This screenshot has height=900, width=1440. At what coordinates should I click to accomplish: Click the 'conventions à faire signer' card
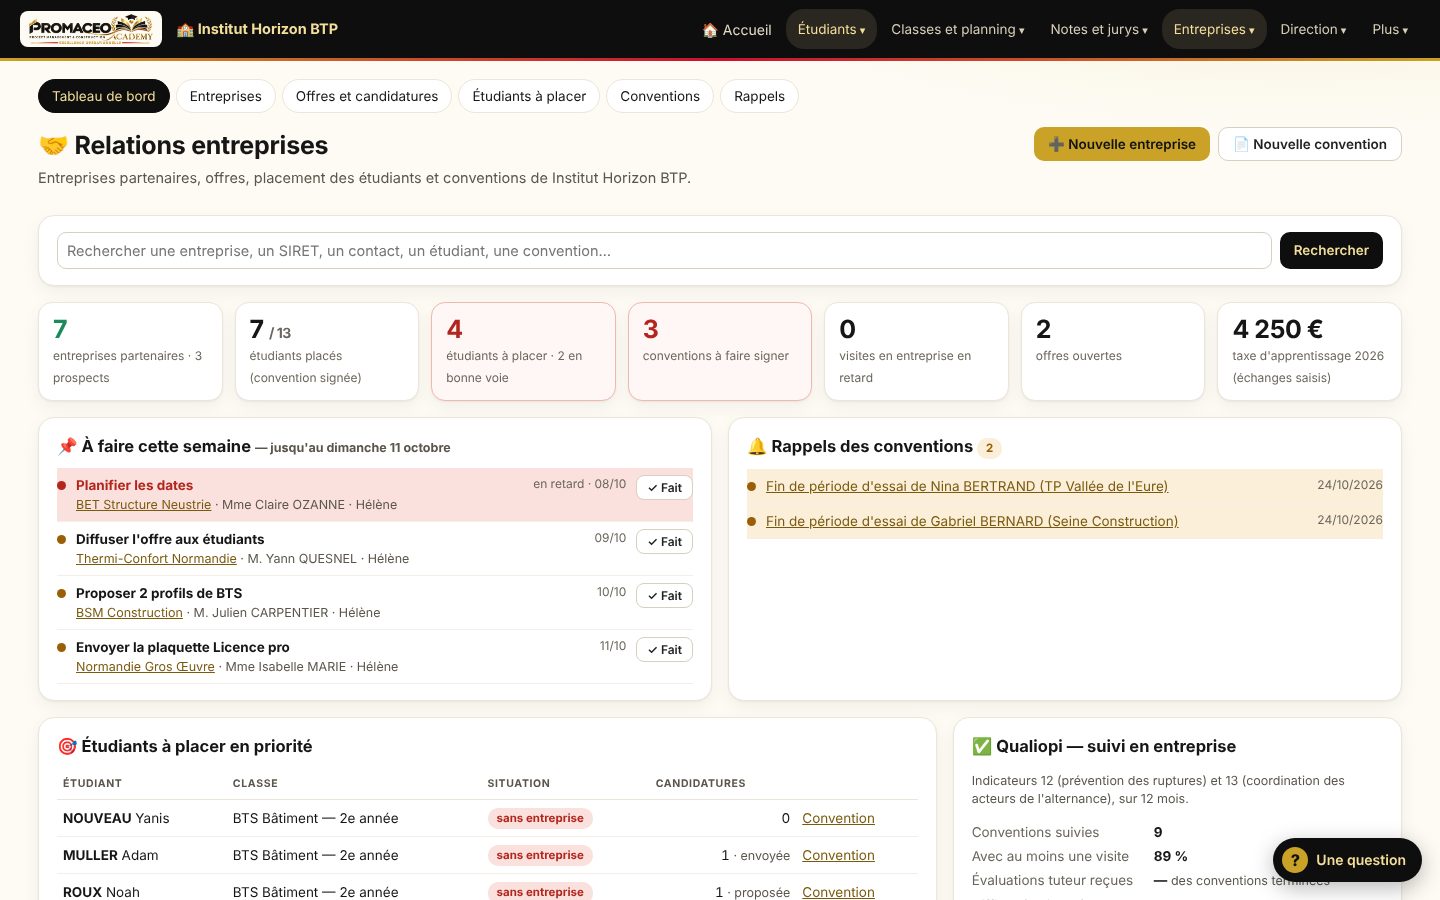[720, 352]
